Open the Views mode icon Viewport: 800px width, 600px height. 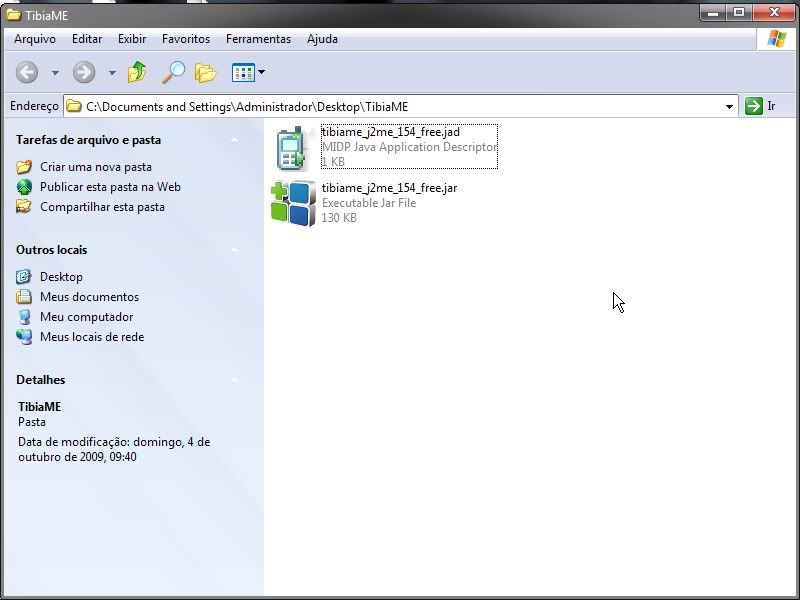pos(242,72)
